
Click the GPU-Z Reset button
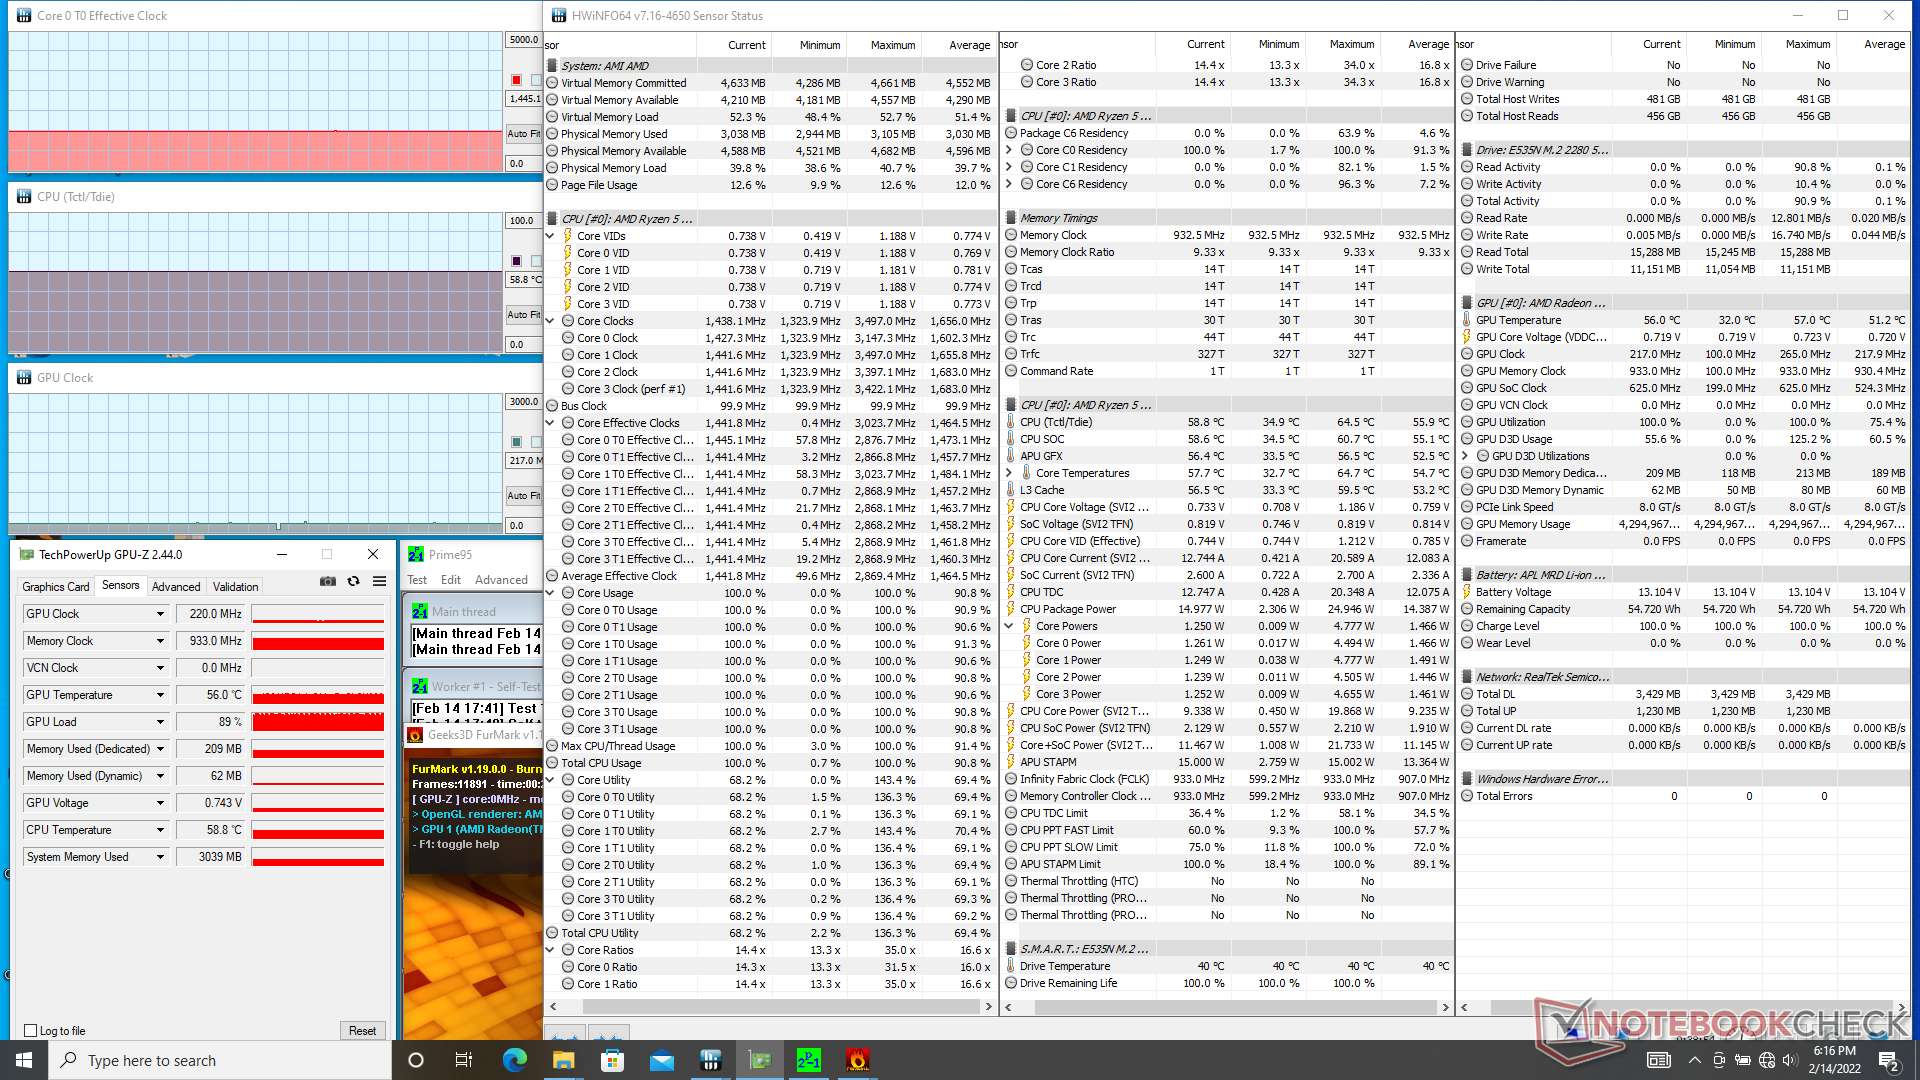363,1031
